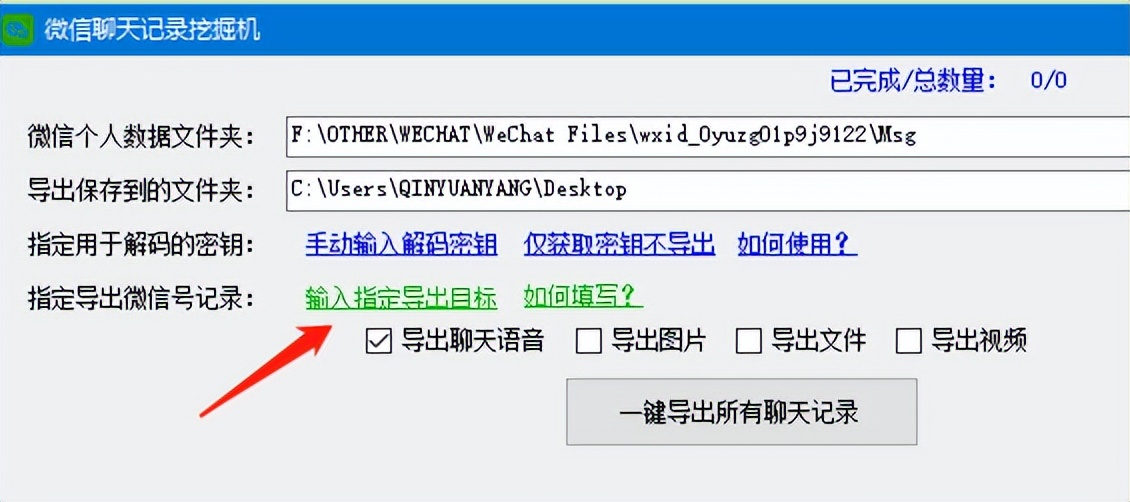Enable the 导出图片 checkbox
The width and height of the screenshot is (1130, 502).
pyautogui.click(x=589, y=341)
